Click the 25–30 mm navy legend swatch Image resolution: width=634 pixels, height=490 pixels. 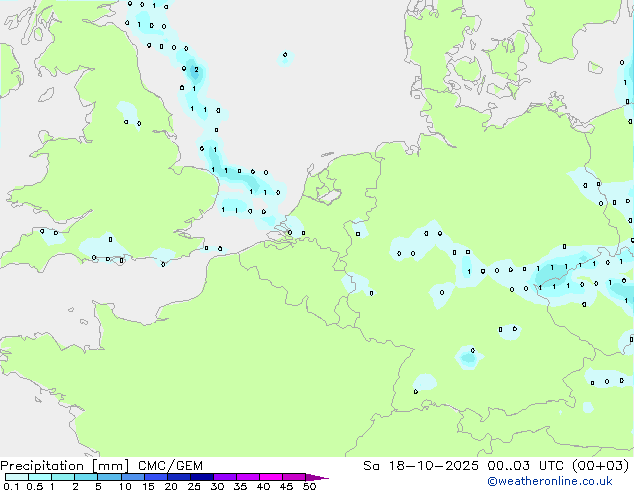click(202, 477)
